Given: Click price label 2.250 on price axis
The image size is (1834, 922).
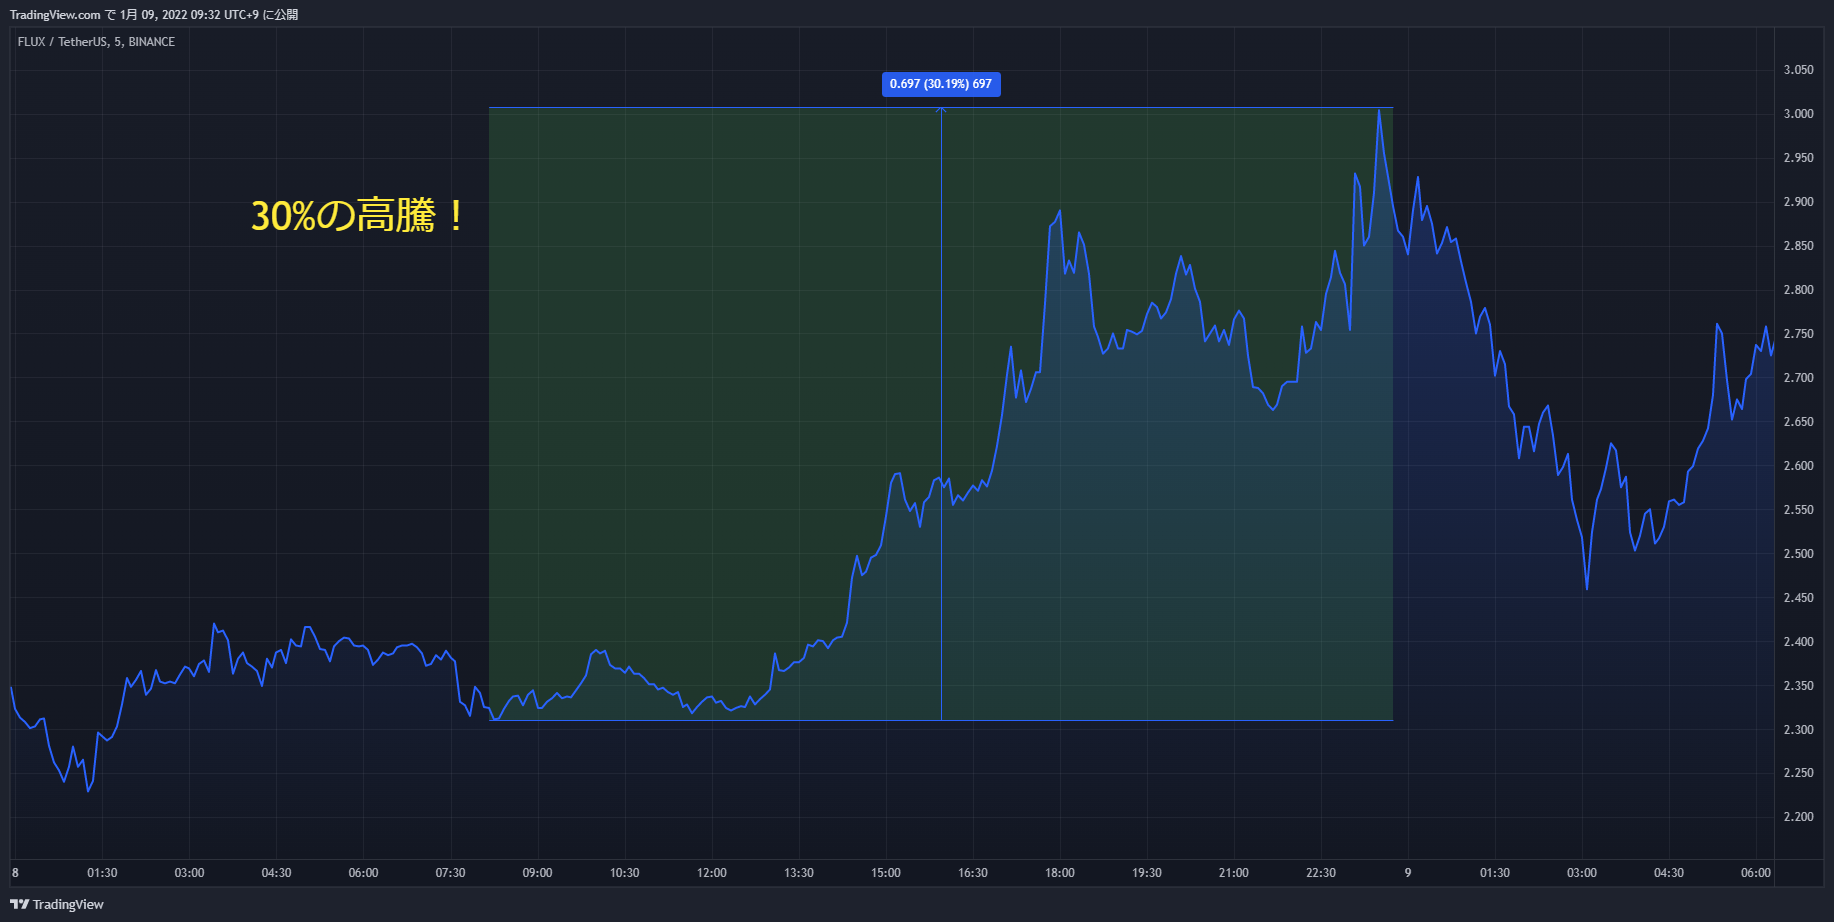Looking at the screenshot, I should tap(1798, 773).
